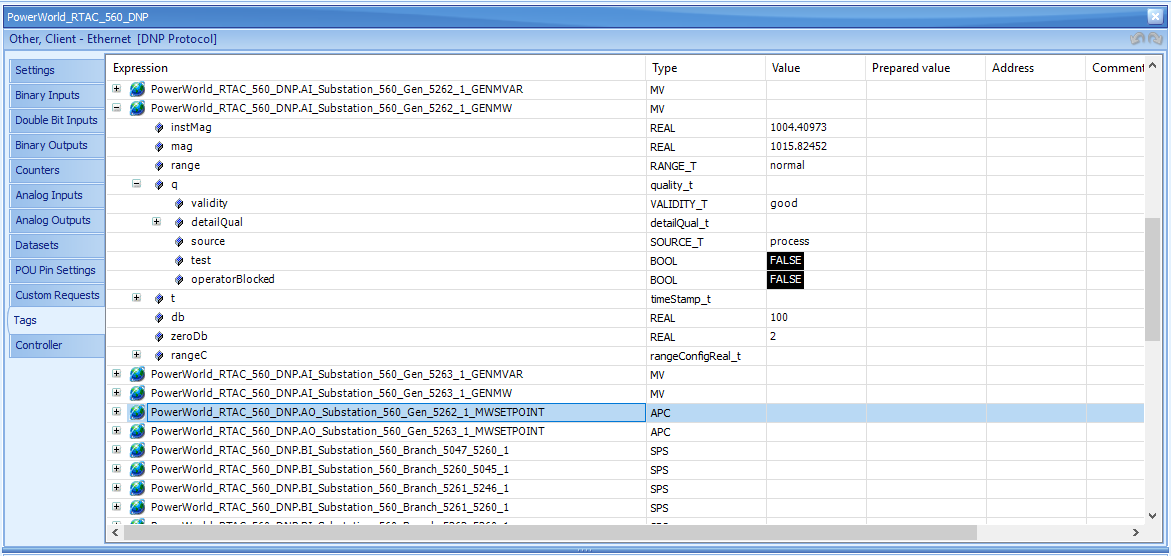
Task: Click the globe icon of 5263_1_GENMW tag
Action: pyautogui.click(x=137, y=392)
